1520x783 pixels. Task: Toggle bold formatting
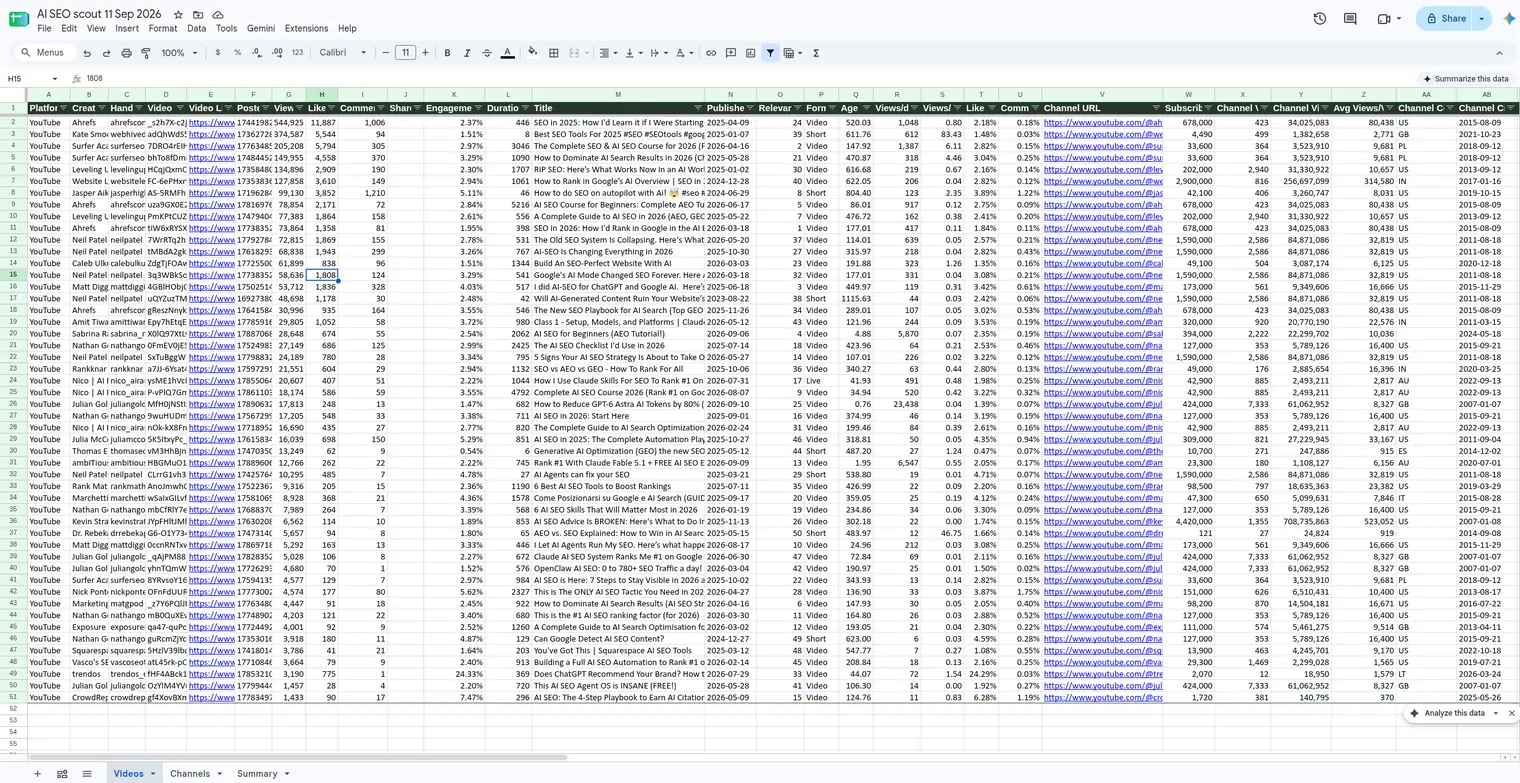[x=447, y=53]
